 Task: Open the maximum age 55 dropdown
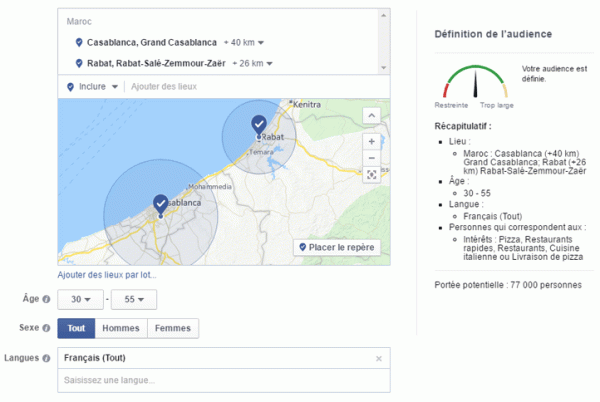[x=134, y=299]
